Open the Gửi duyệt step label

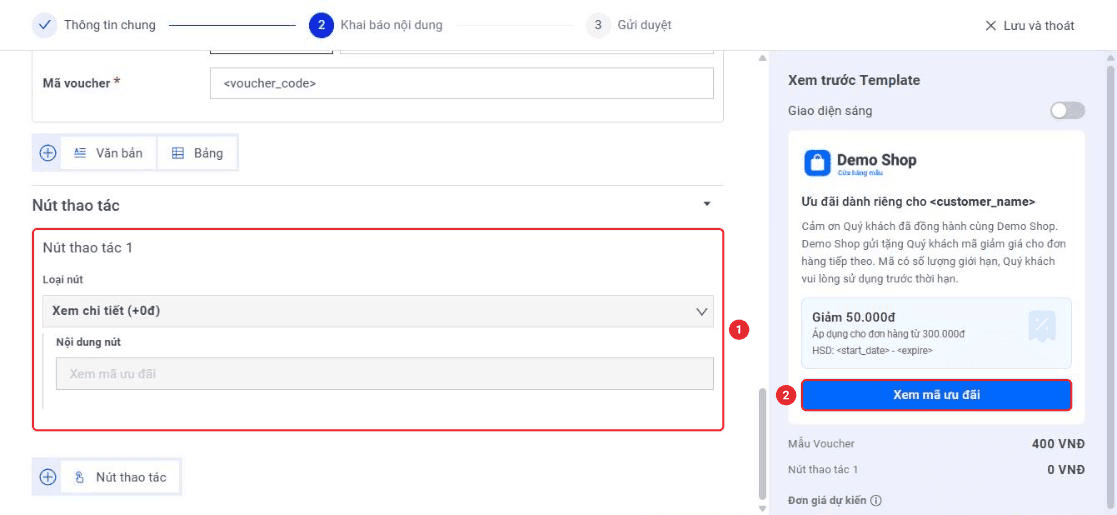645,26
